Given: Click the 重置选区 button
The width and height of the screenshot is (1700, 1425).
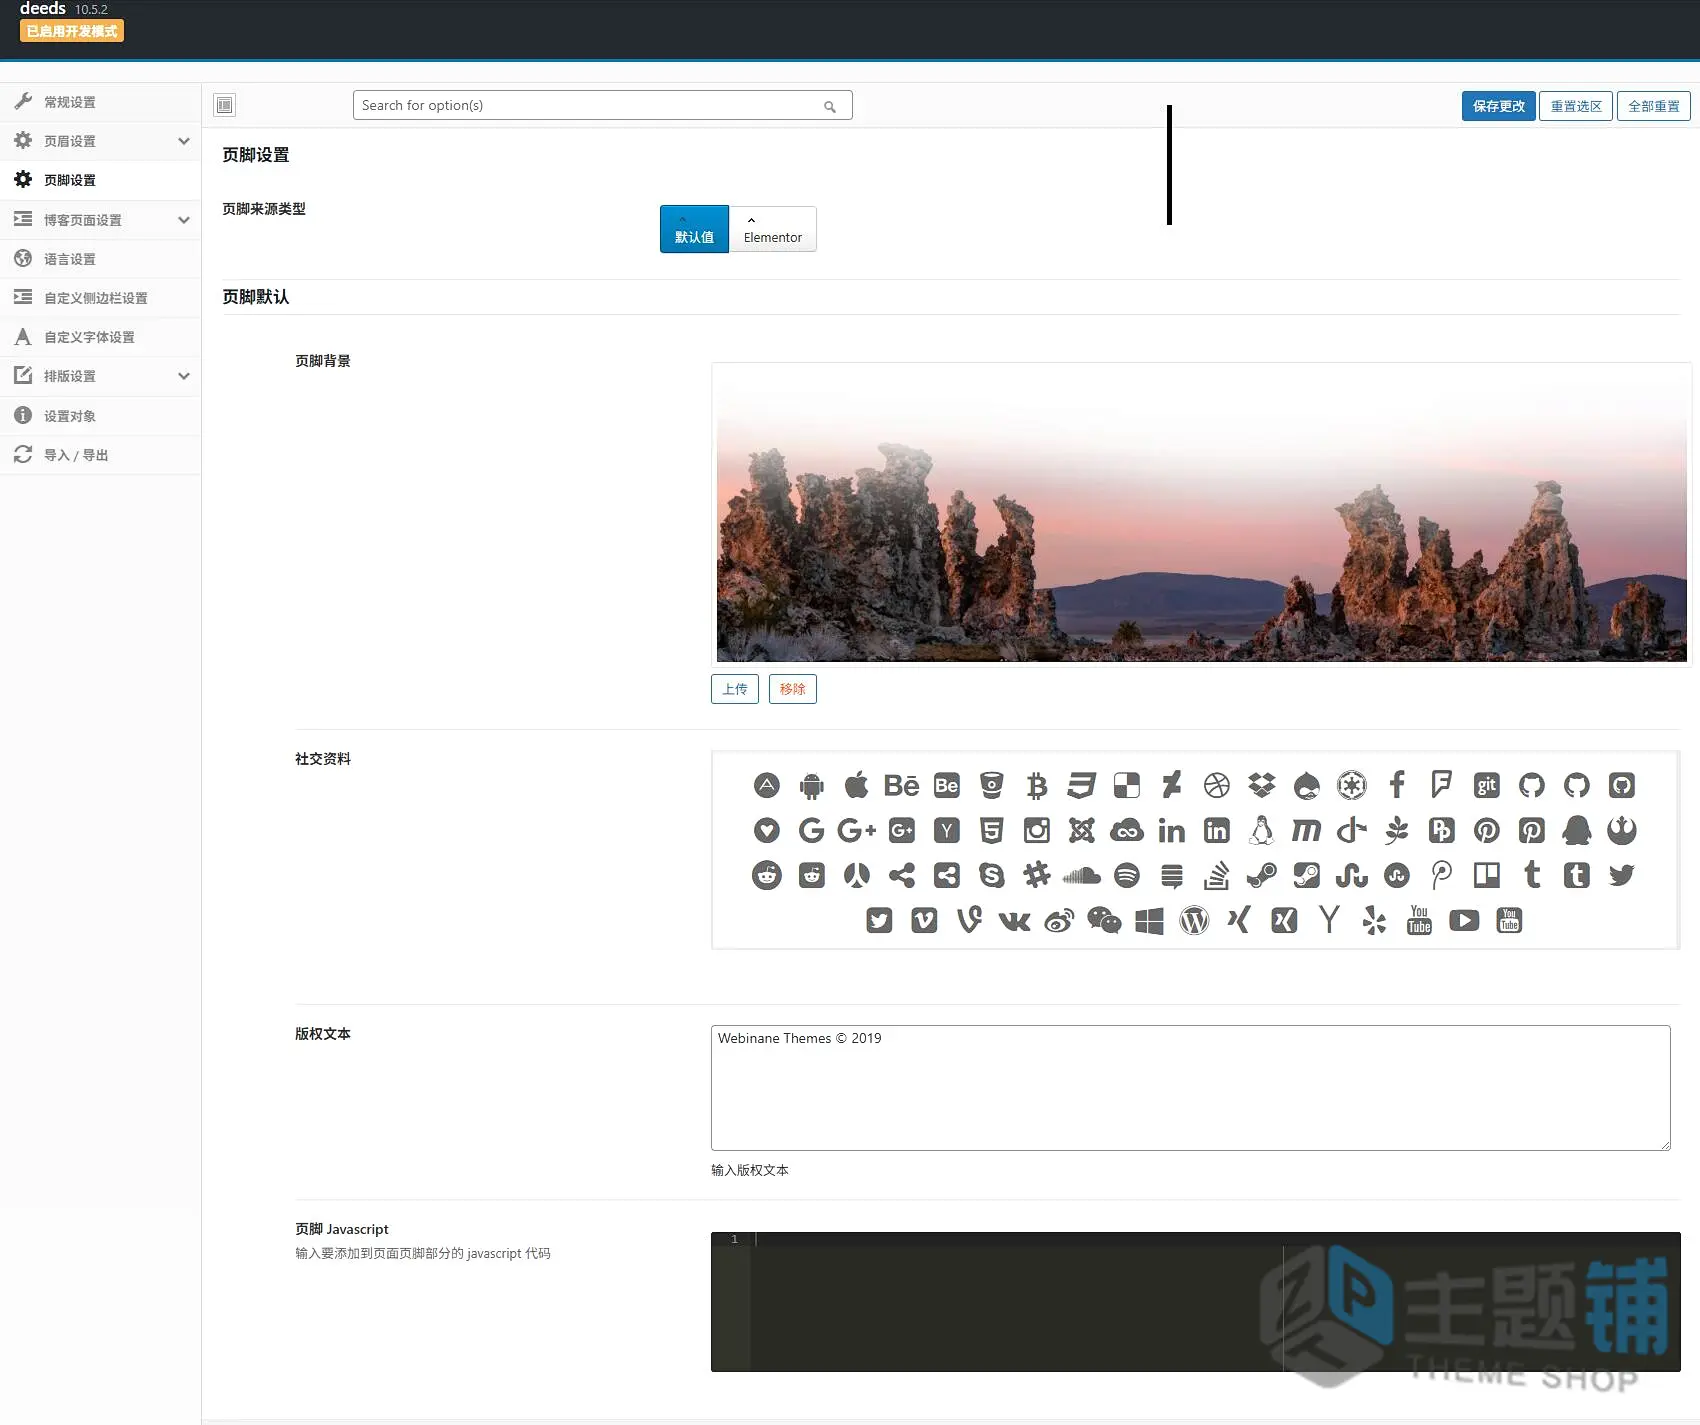Looking at the screenshot, I should point(1576,106).
